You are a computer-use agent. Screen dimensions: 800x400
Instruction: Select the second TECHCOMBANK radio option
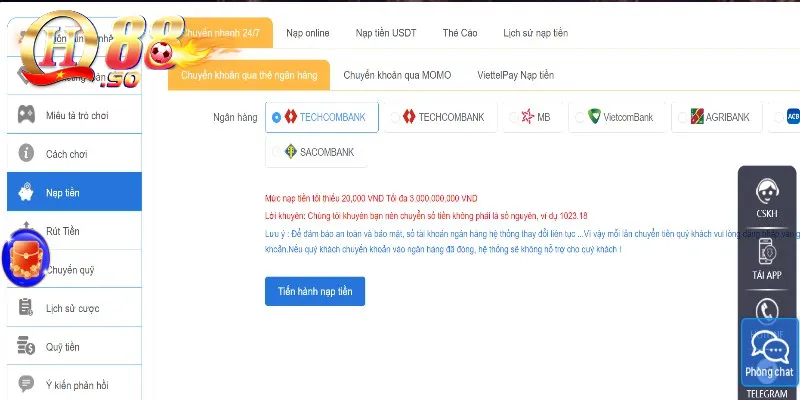pyautogui.click(x=395, y=117)
